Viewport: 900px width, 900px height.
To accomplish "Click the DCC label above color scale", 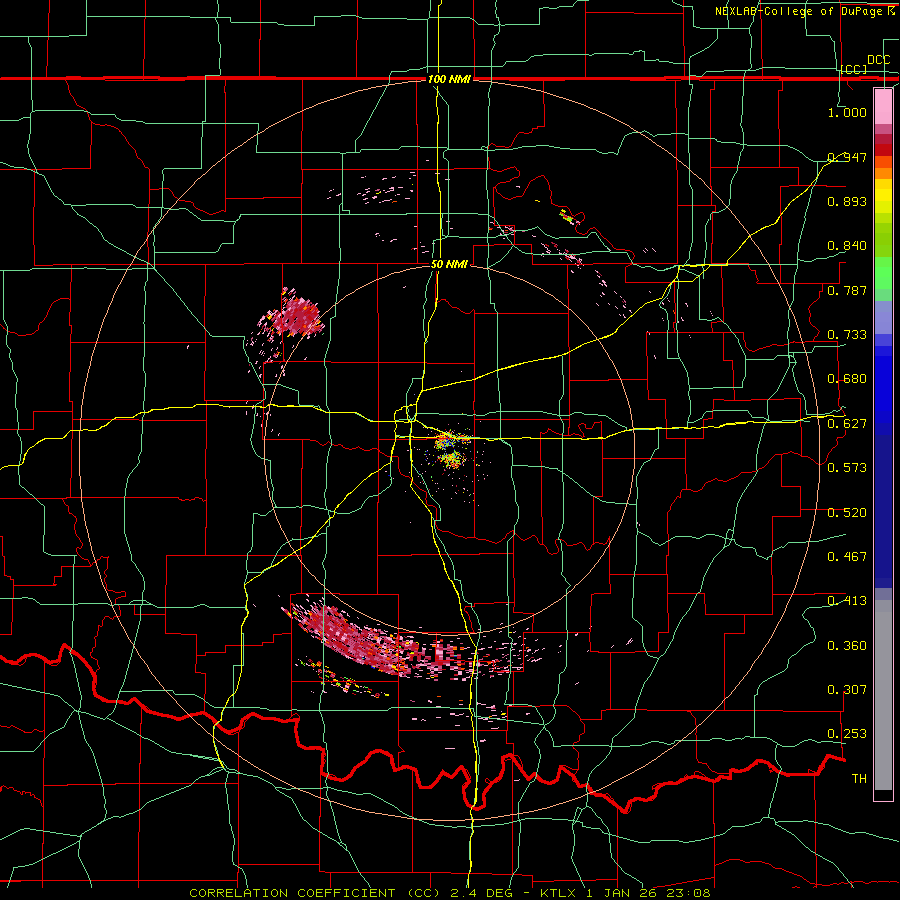I will 878,60.
